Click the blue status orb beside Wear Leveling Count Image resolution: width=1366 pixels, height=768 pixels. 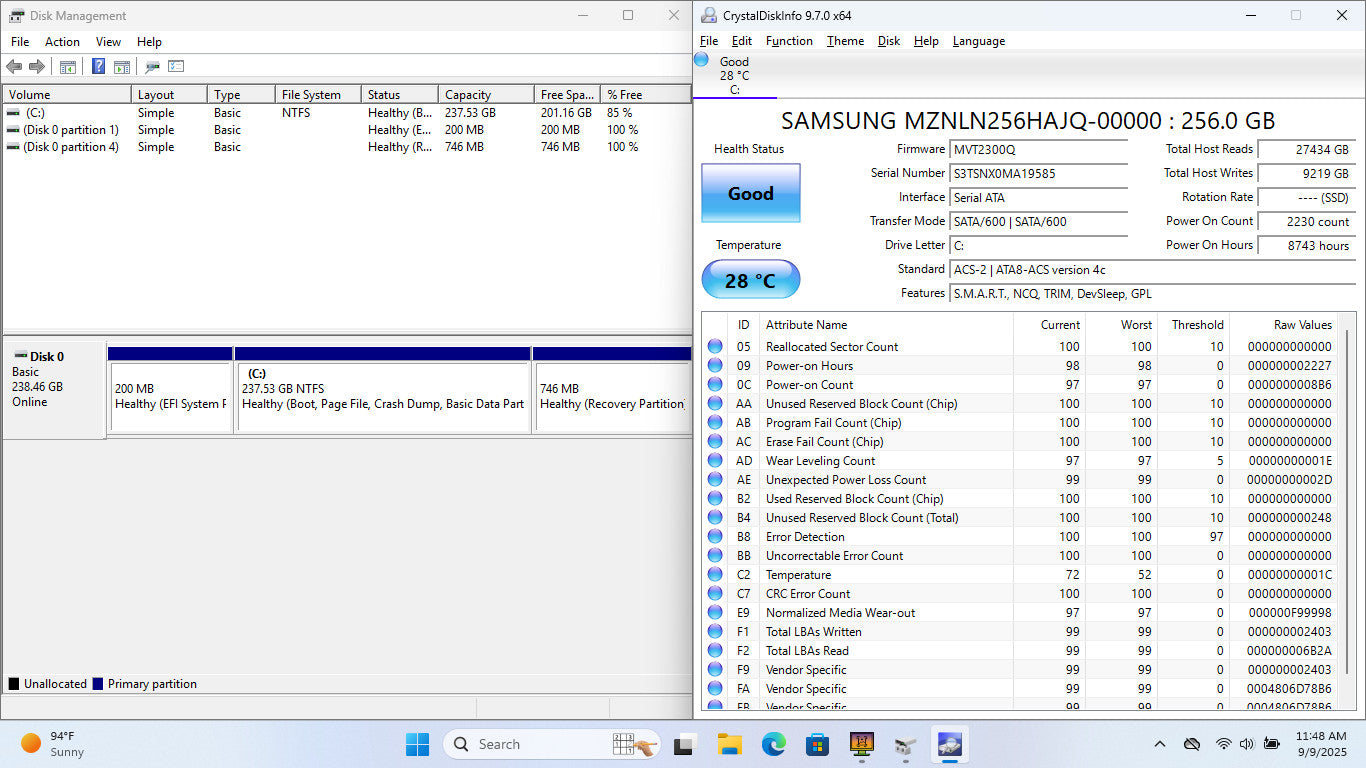coord(715,460)
